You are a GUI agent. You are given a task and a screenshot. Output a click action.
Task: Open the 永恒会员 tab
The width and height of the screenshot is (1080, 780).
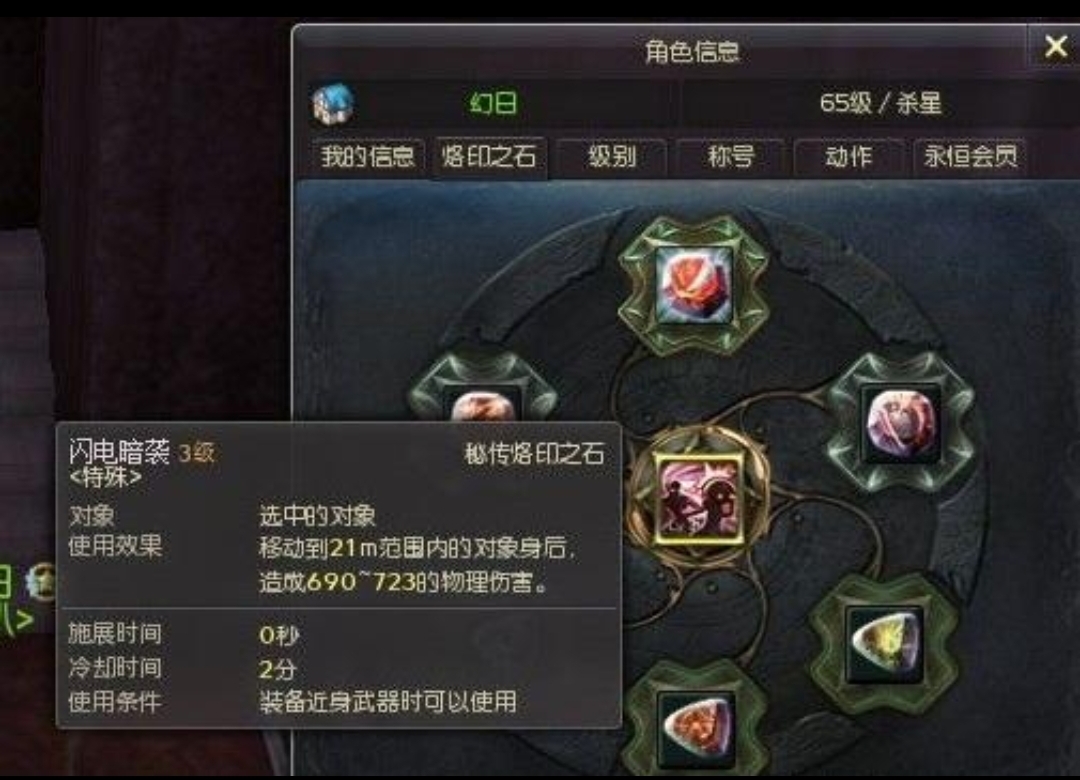970,157
